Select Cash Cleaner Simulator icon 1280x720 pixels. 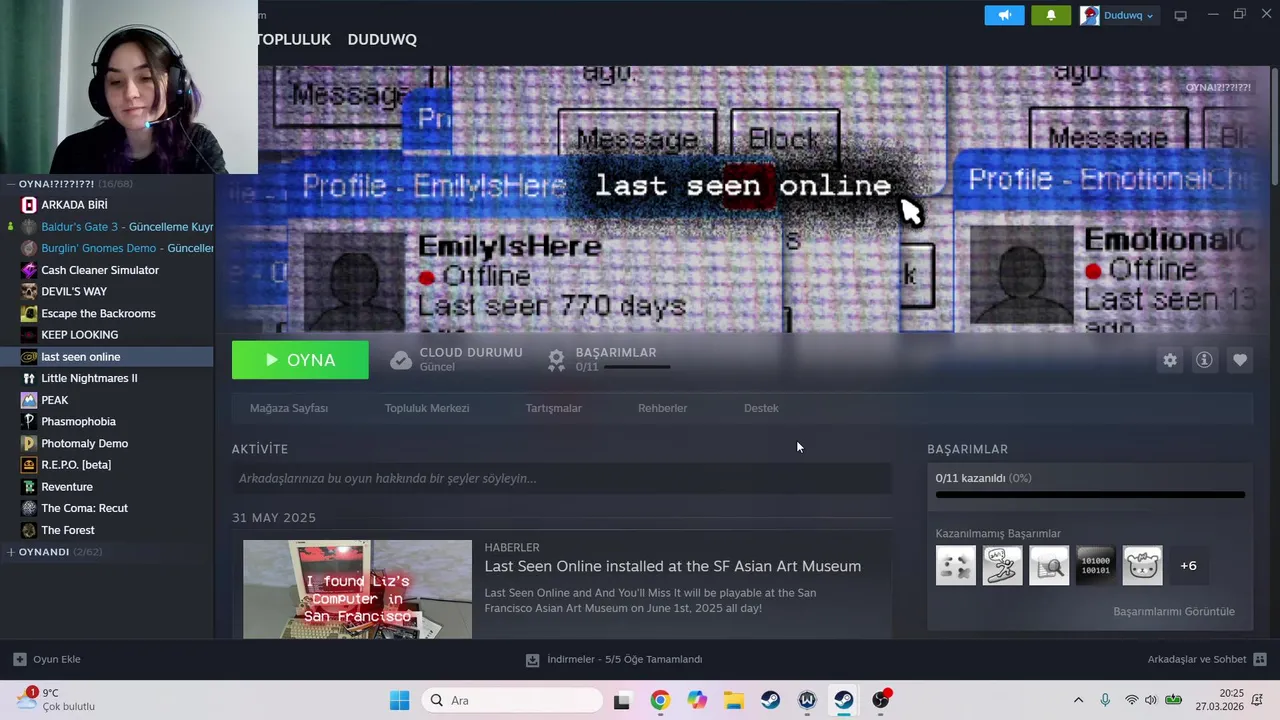tap(29, 270)
